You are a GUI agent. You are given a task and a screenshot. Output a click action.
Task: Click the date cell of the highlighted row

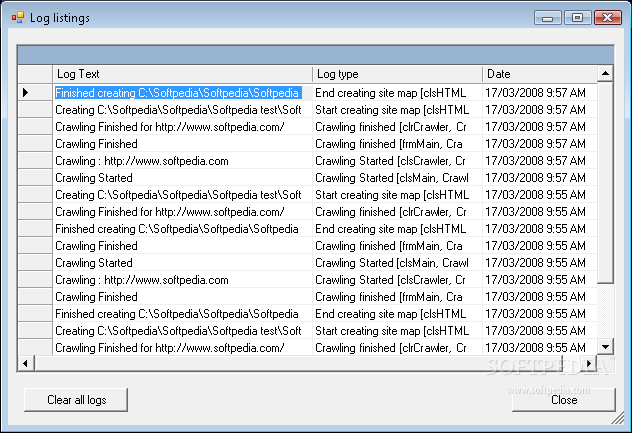[539, 93]
